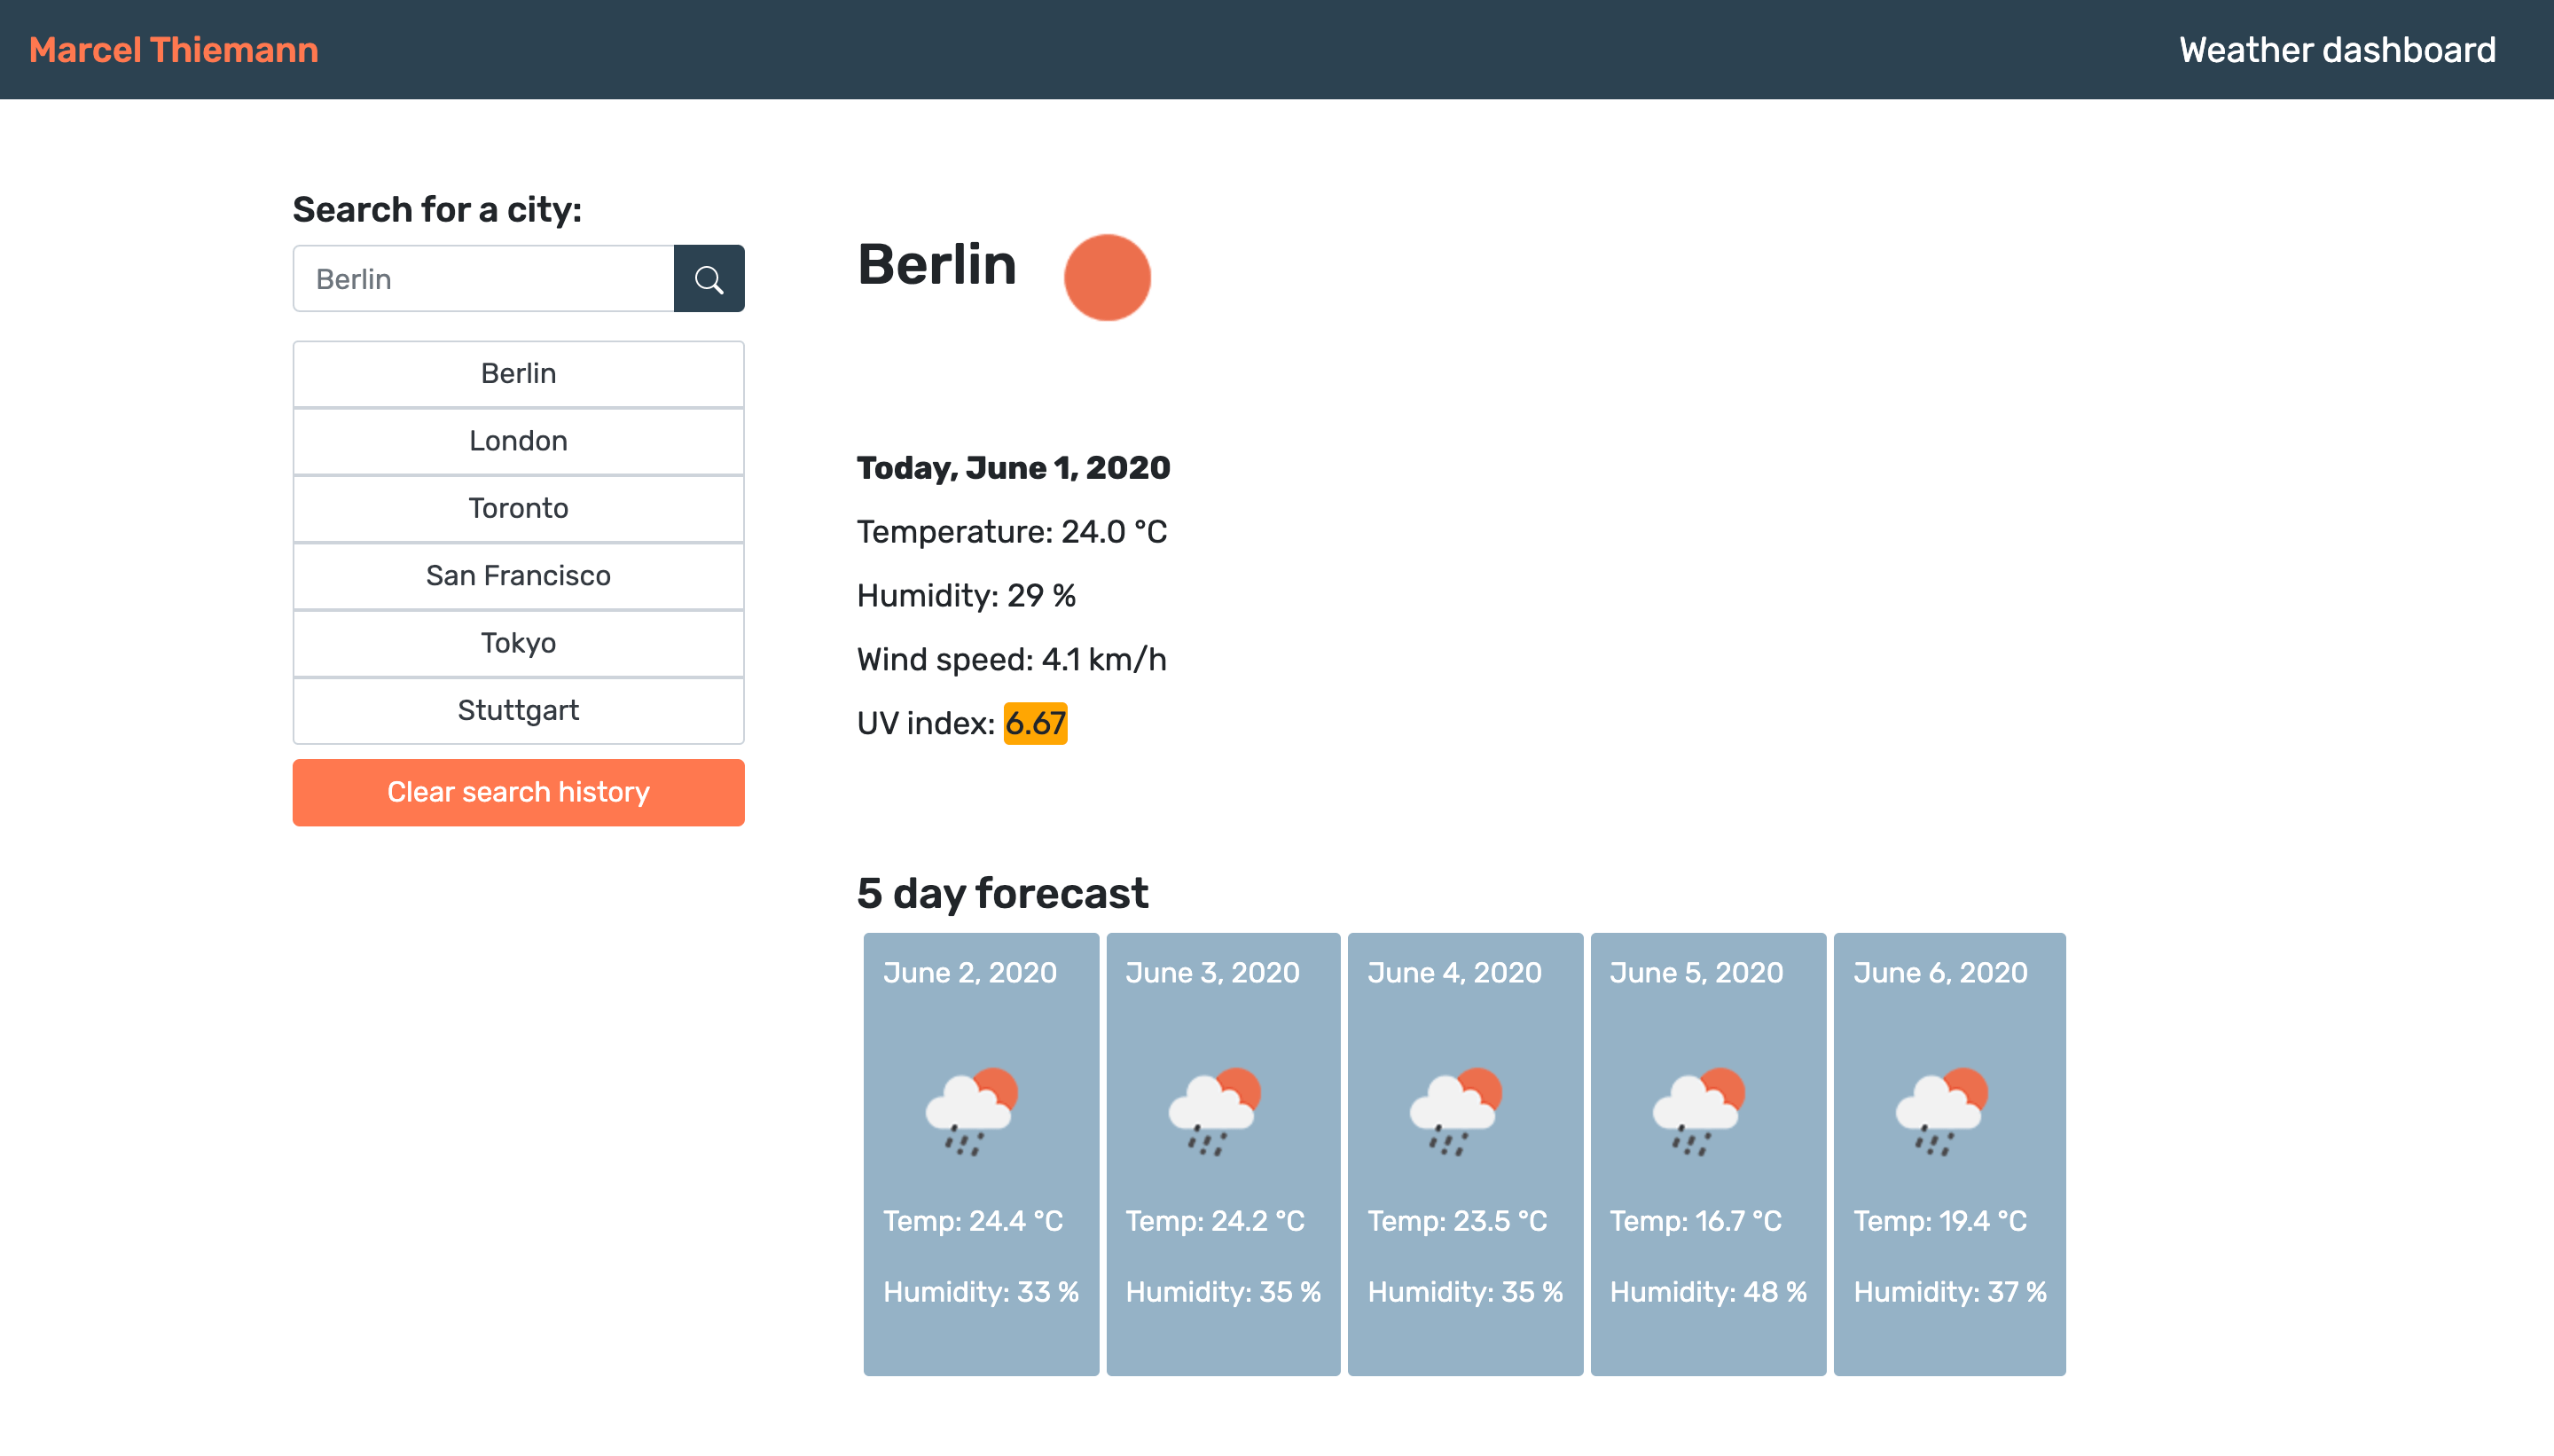The height and width of the screenshot is (1456, 2554).
Task: Click the sun weather icon beside Berlin
Action: (x=1107, y=277)
